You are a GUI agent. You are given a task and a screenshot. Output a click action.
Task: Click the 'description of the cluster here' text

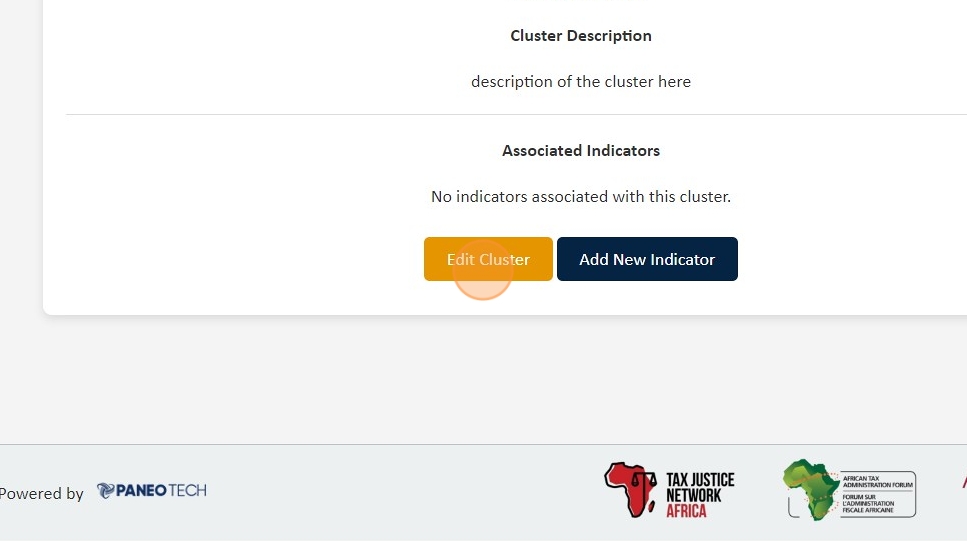581,82
